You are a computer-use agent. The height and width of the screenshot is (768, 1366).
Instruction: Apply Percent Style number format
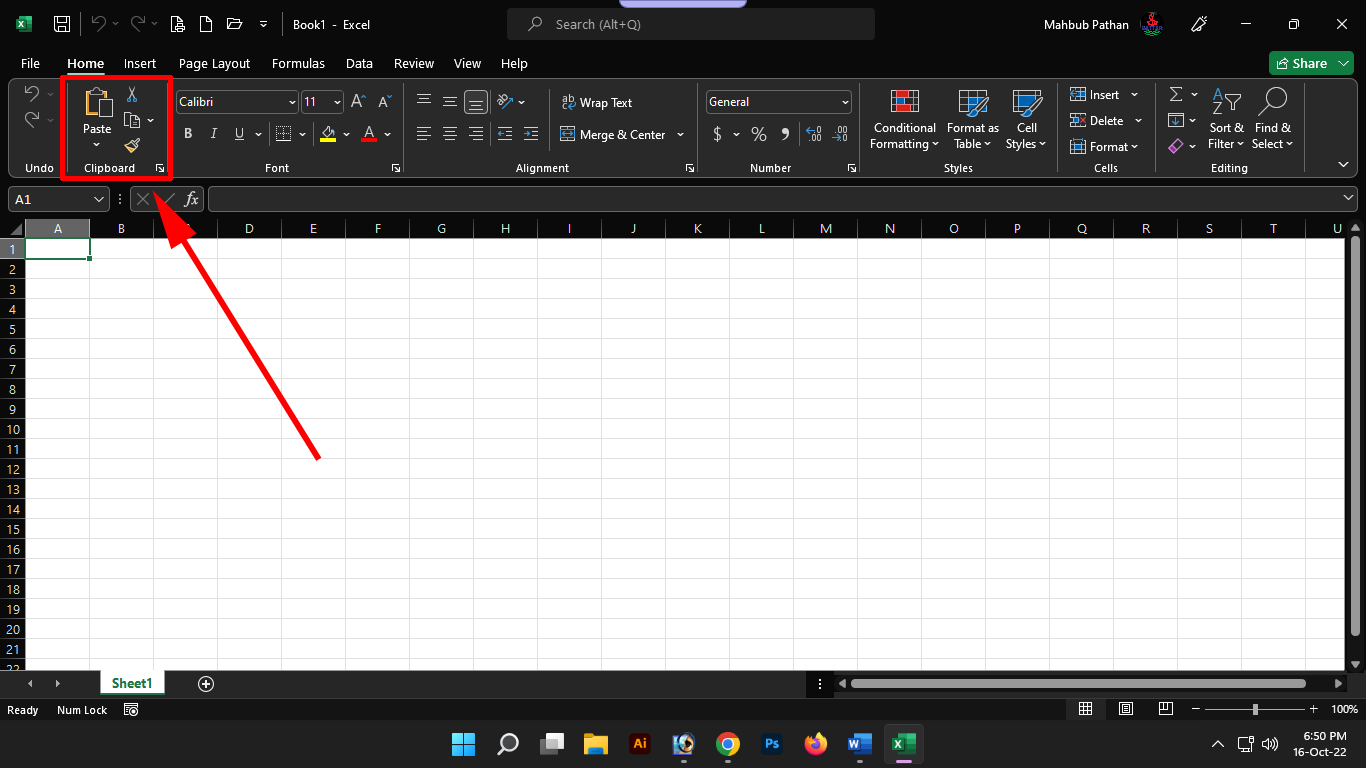click(x=759, y=134)
